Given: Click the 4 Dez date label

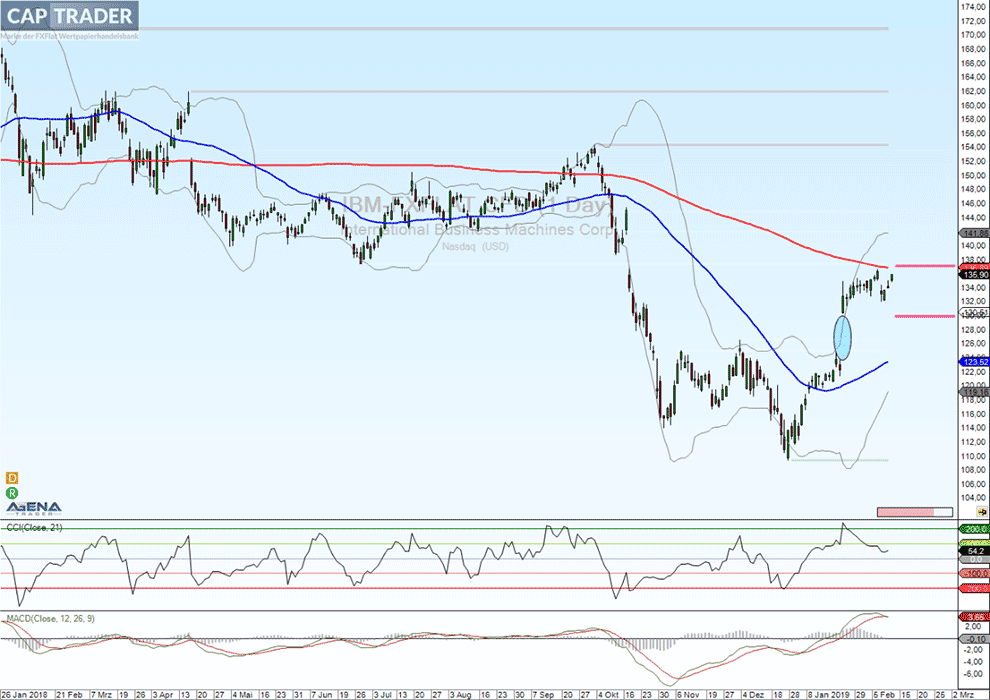Looking at the screenshot, I should (753, 694).
